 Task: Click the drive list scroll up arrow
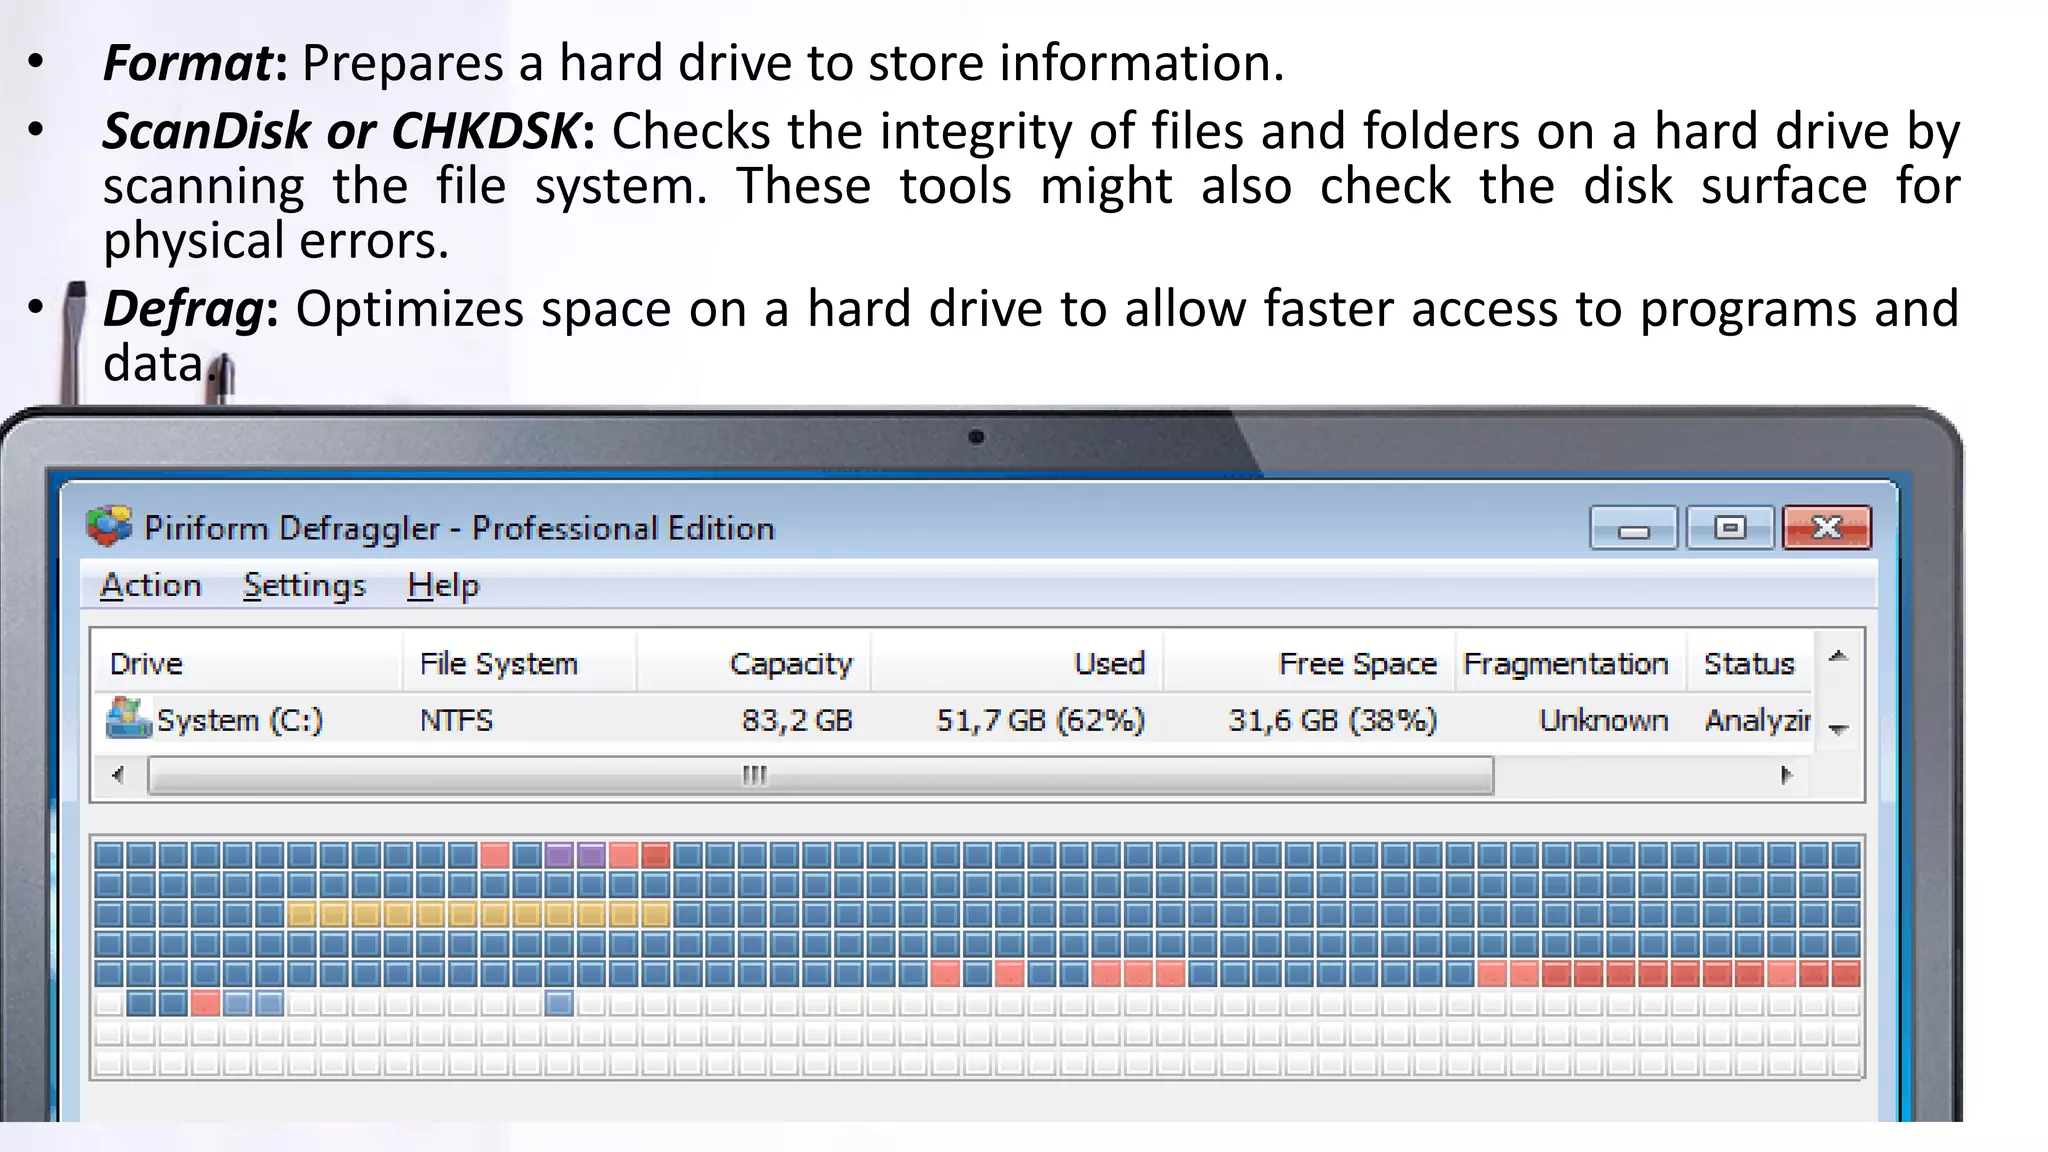tap(1838, 657)
